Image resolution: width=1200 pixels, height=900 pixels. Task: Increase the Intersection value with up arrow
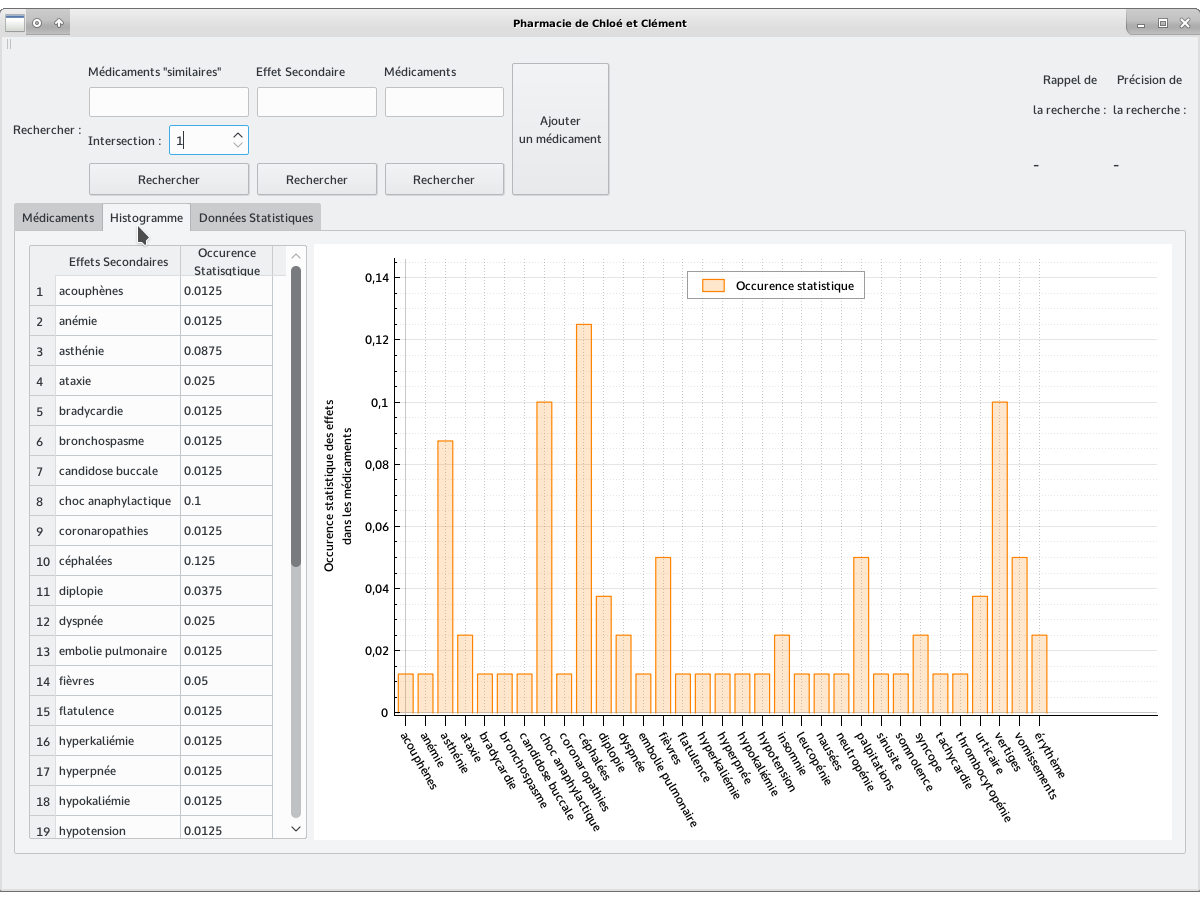point(237,134)
